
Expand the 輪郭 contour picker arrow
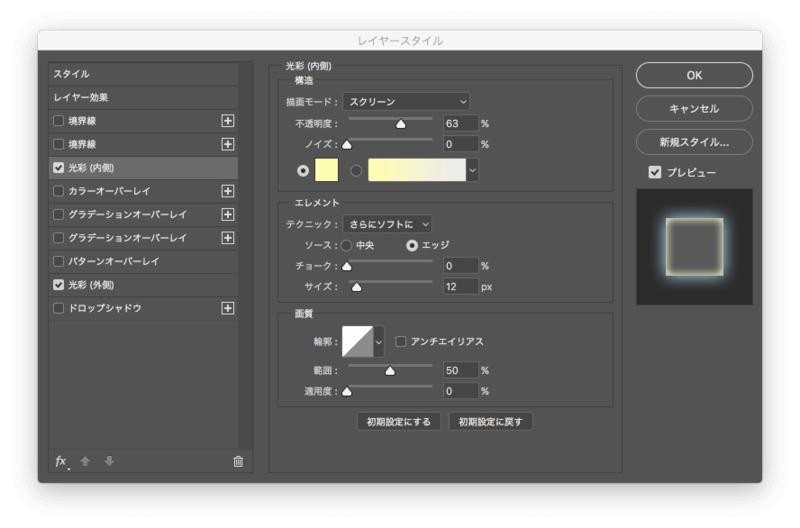379,342
